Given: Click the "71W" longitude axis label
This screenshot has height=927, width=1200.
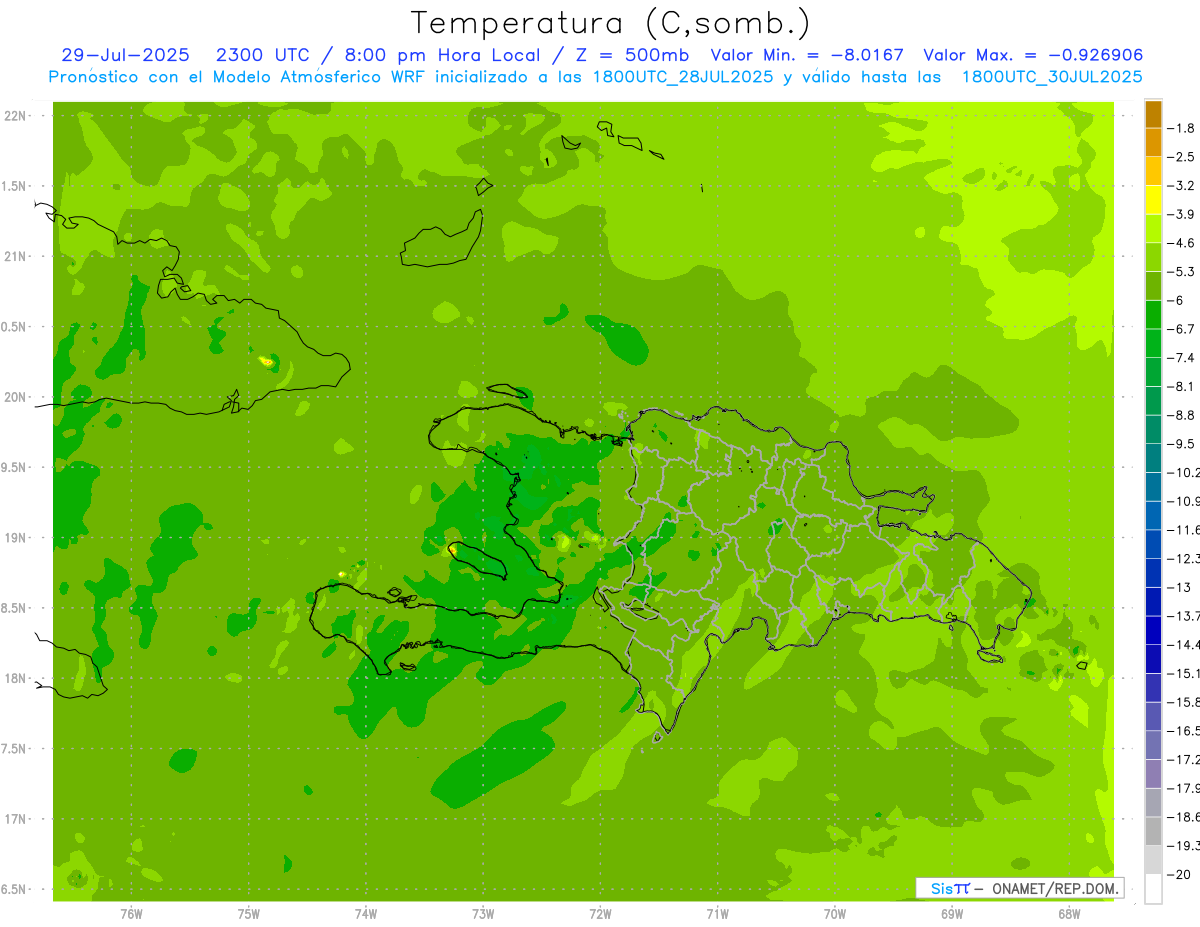Looking at the screenshot, I should 717,913.
